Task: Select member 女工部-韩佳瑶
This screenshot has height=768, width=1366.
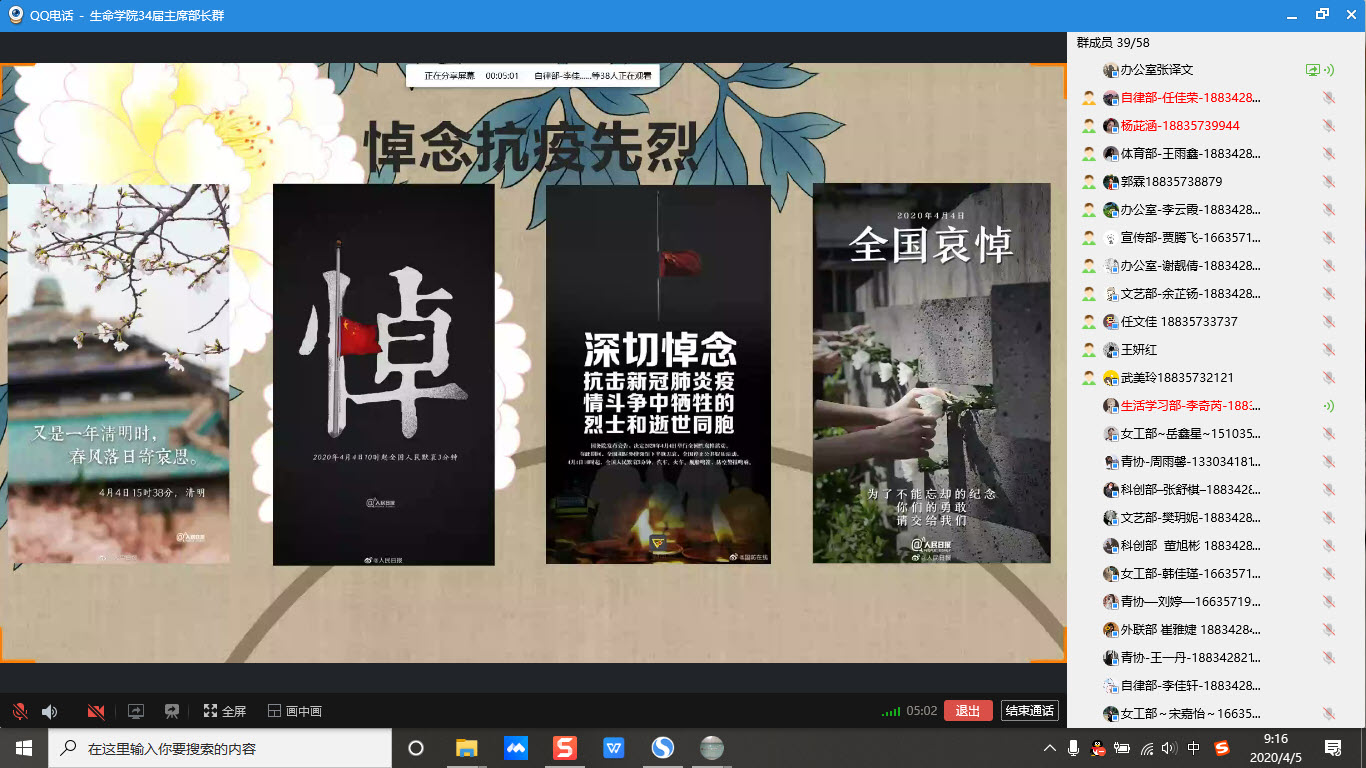Action: coord(1190,574)
